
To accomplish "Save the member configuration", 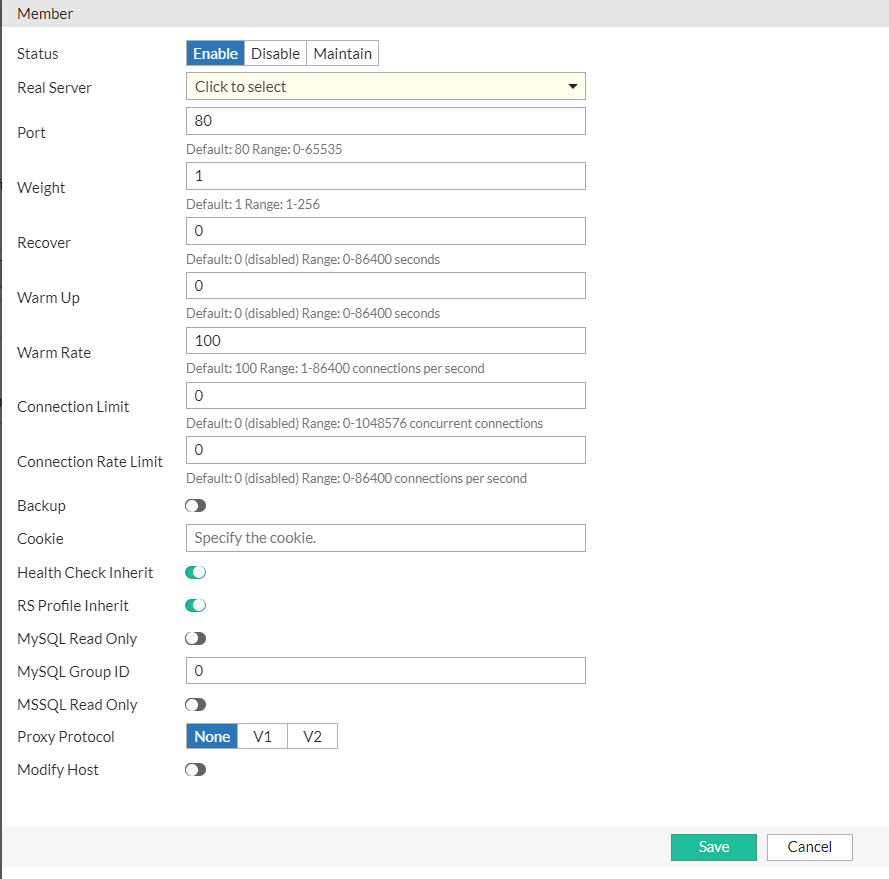I will [x=714, y=847].
